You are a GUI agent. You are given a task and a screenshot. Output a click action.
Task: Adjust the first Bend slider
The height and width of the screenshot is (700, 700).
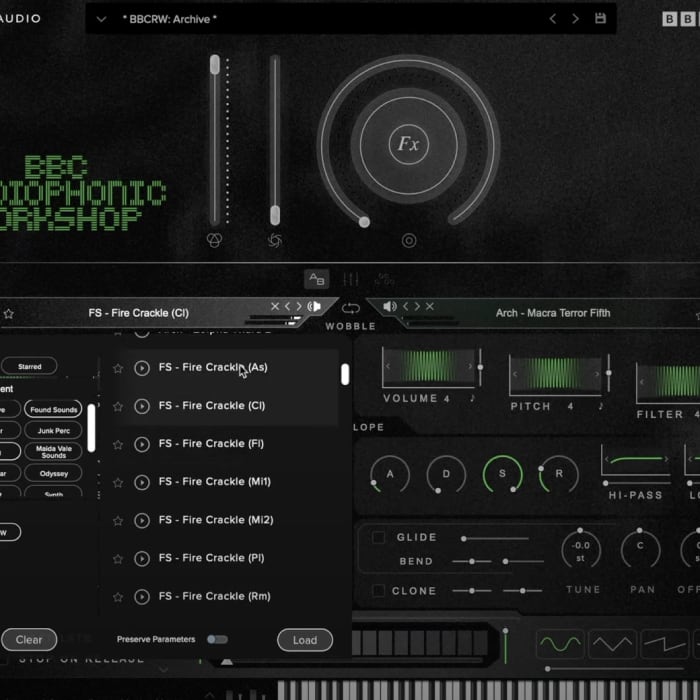pyautogui.click(x=472, y=561)
